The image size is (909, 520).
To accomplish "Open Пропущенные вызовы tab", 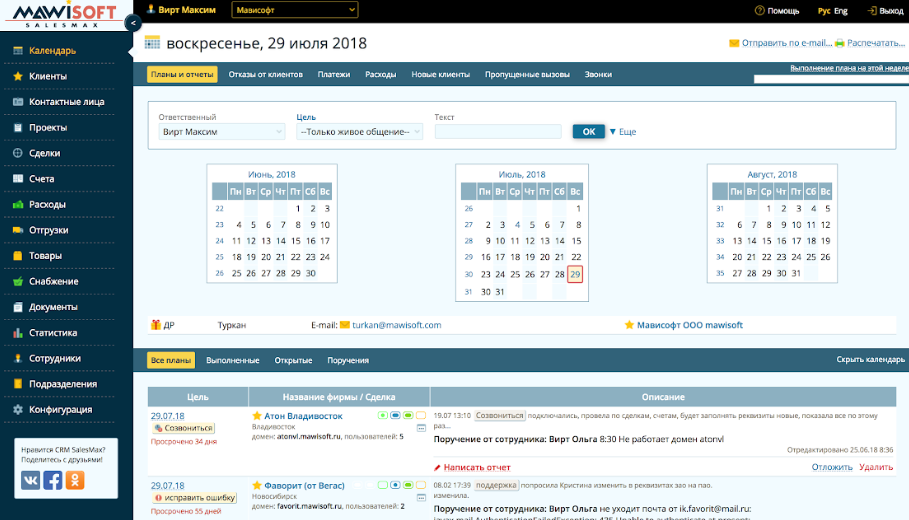I will click(x=528, y=74).
